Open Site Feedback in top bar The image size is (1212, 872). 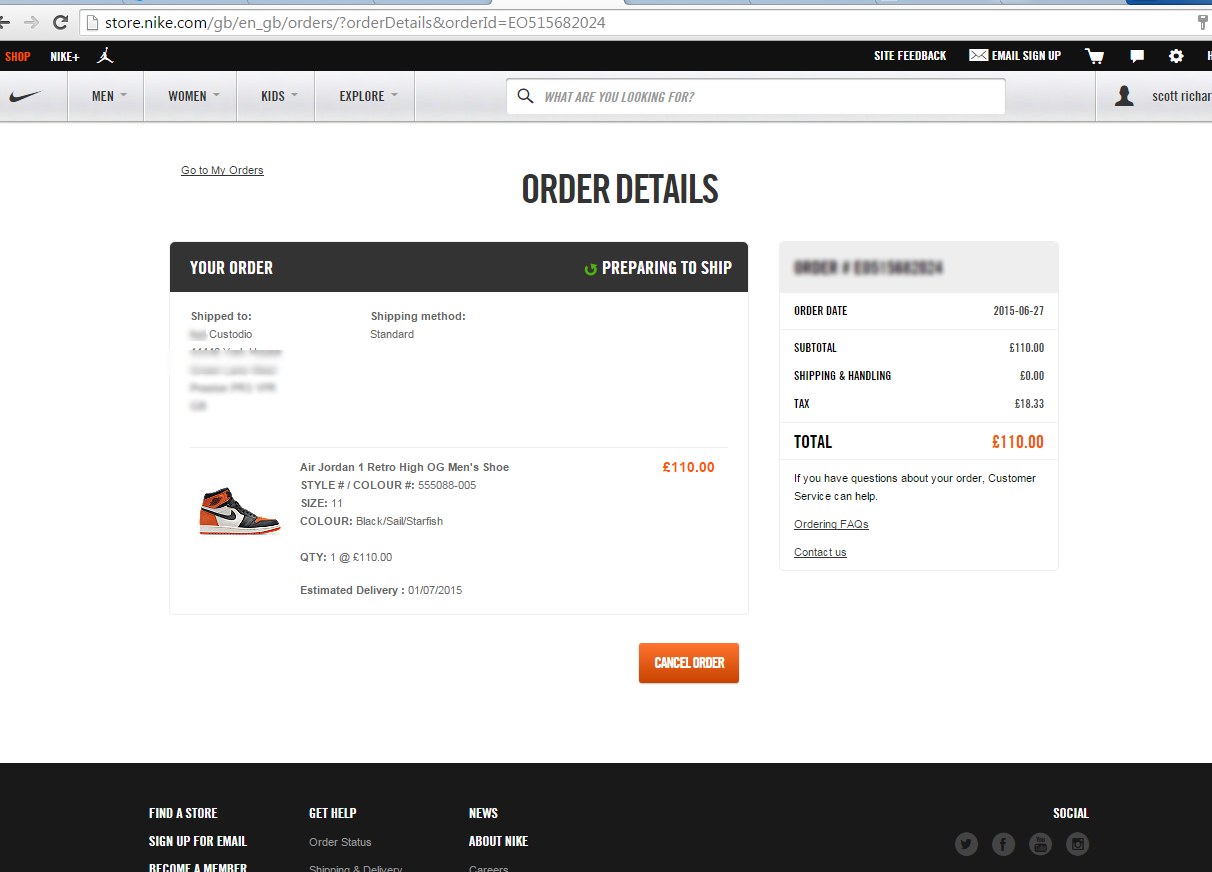(910, 56)
